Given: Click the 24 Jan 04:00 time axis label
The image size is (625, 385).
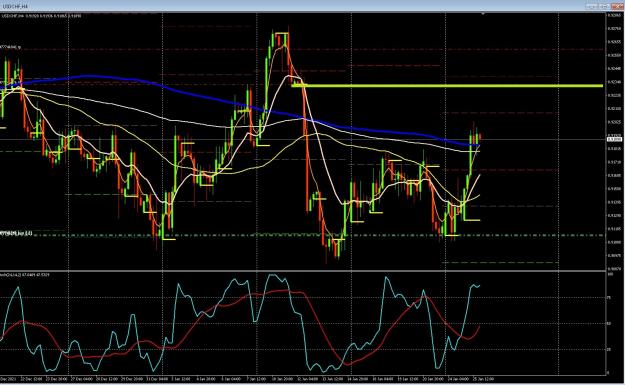Looking at the screenshot, I should [459, 379].
